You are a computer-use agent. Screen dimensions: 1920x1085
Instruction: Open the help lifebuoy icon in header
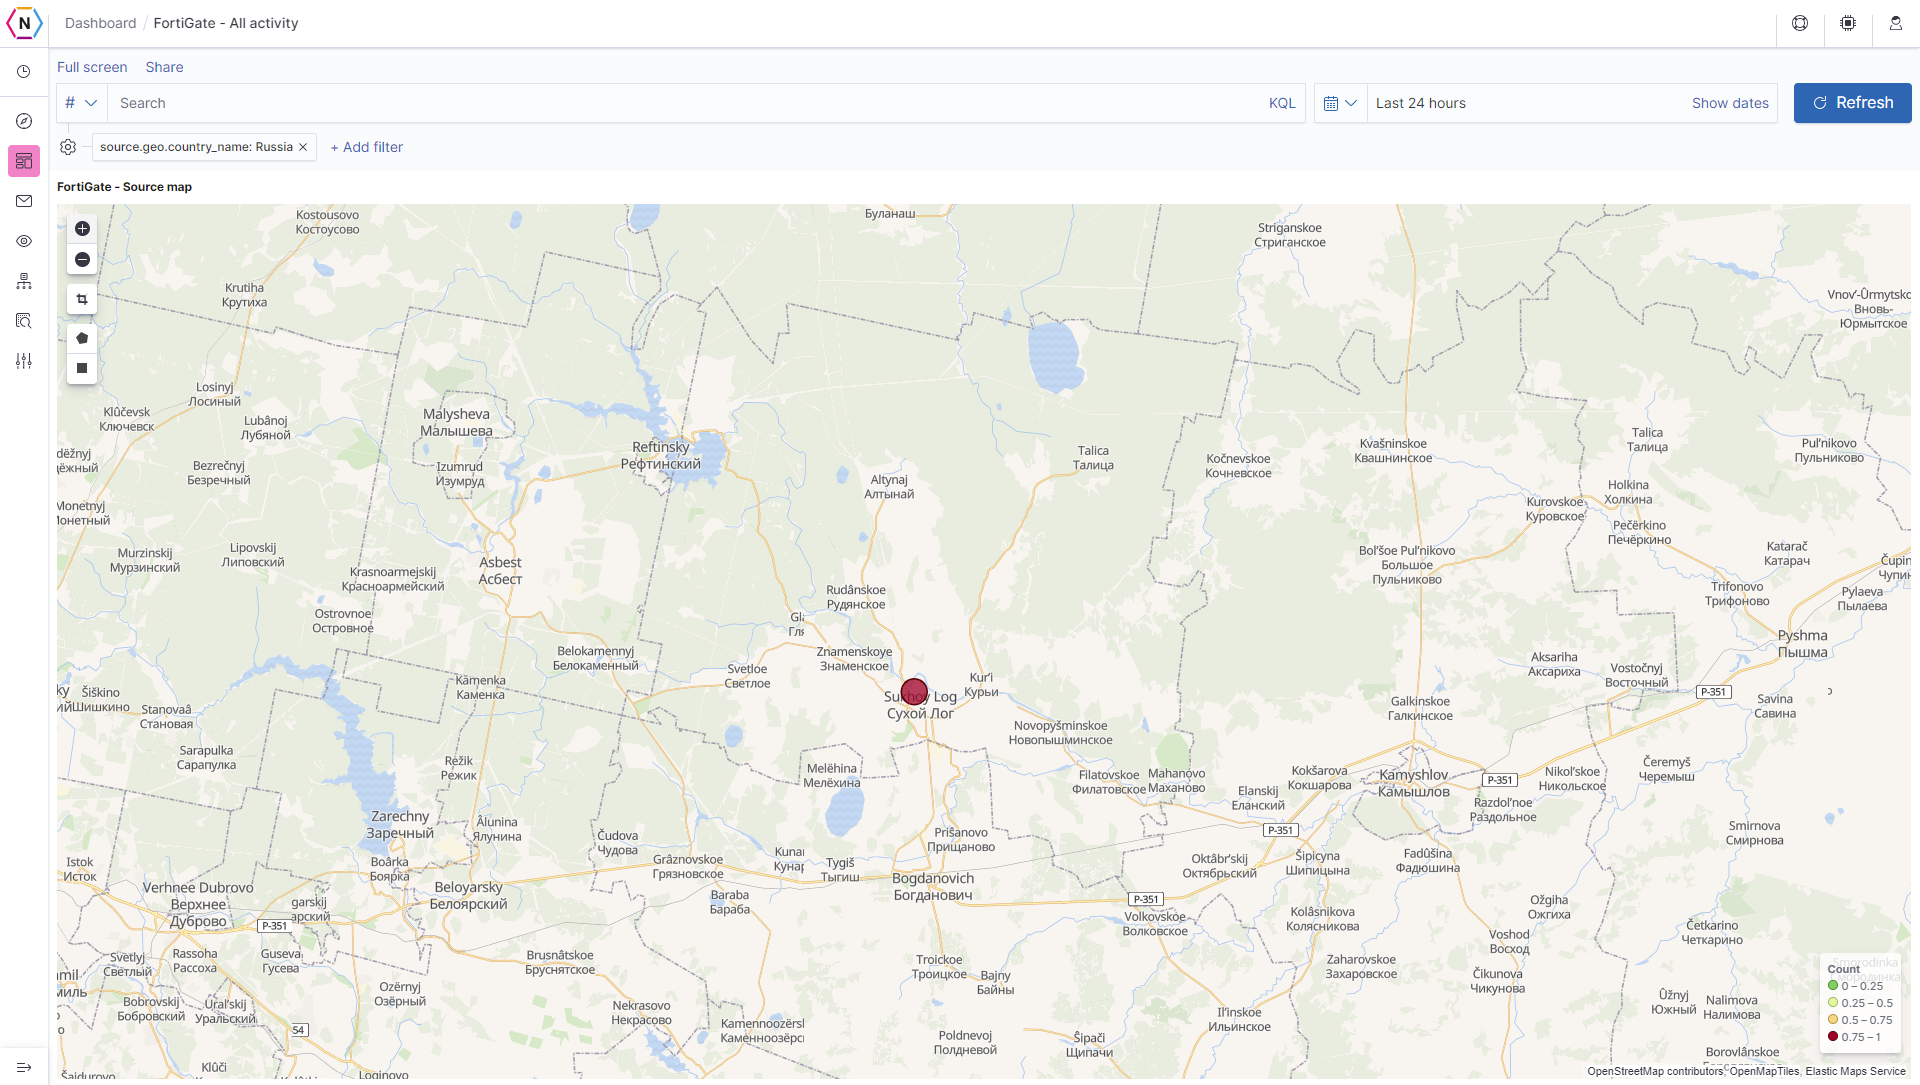tap(1800, 23)
